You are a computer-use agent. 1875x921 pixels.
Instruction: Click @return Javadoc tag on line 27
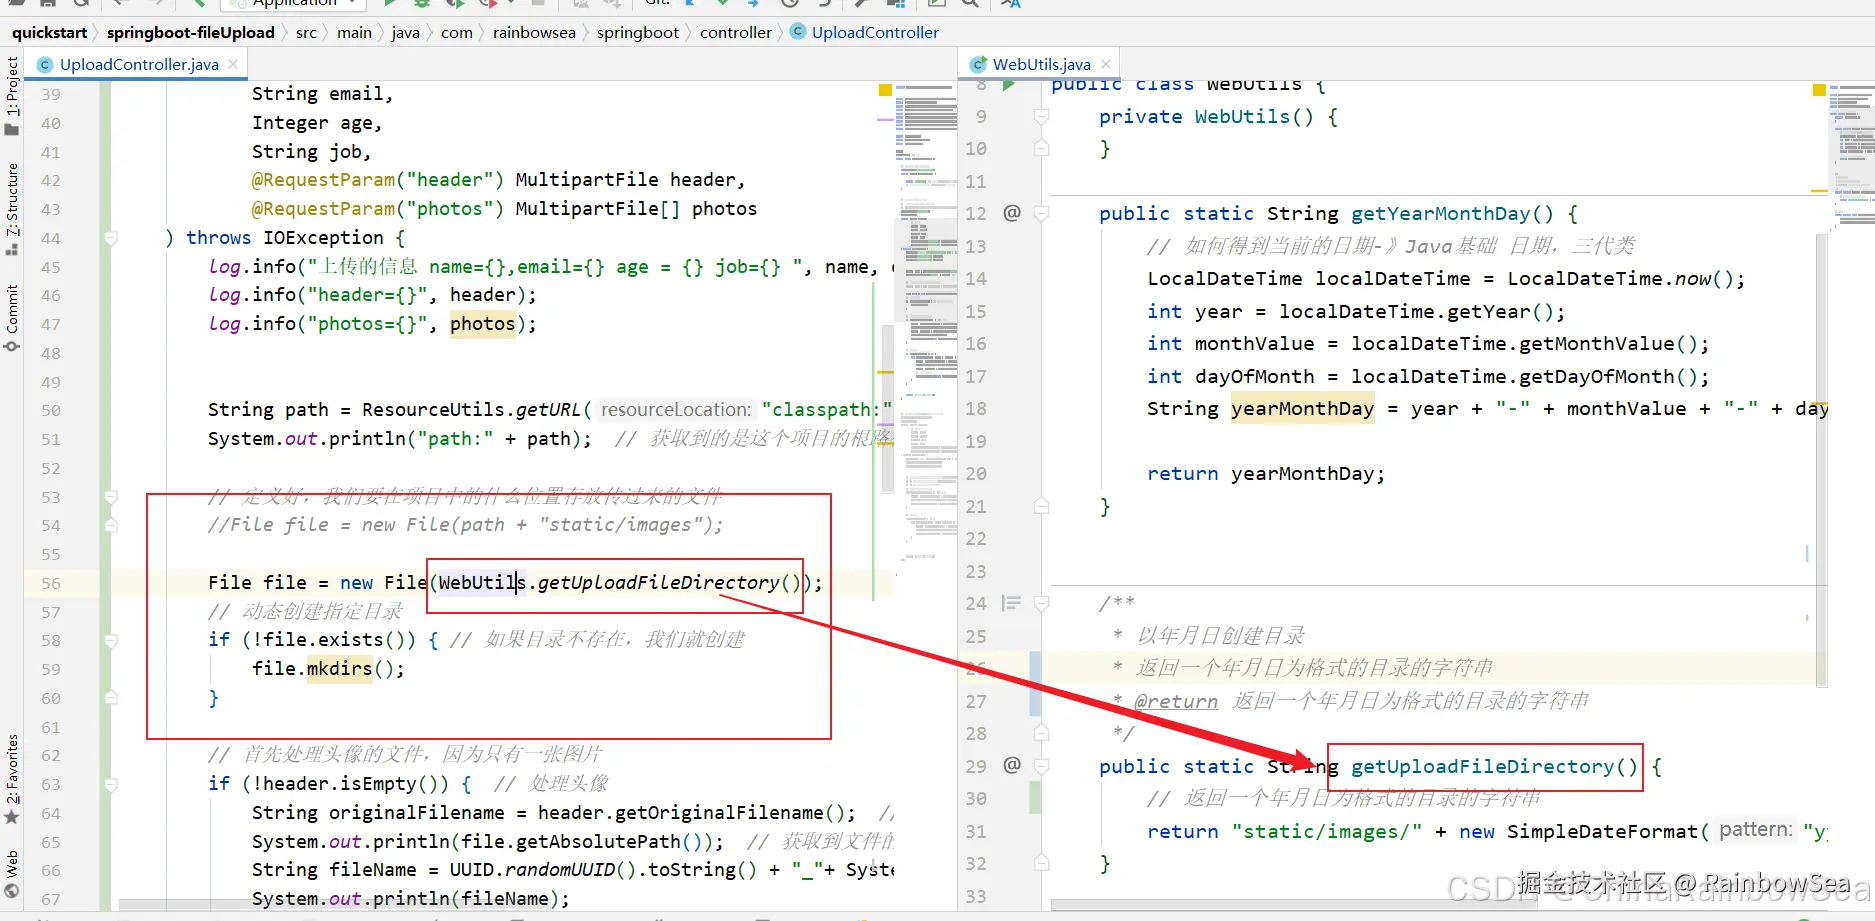coord(1176,701)
